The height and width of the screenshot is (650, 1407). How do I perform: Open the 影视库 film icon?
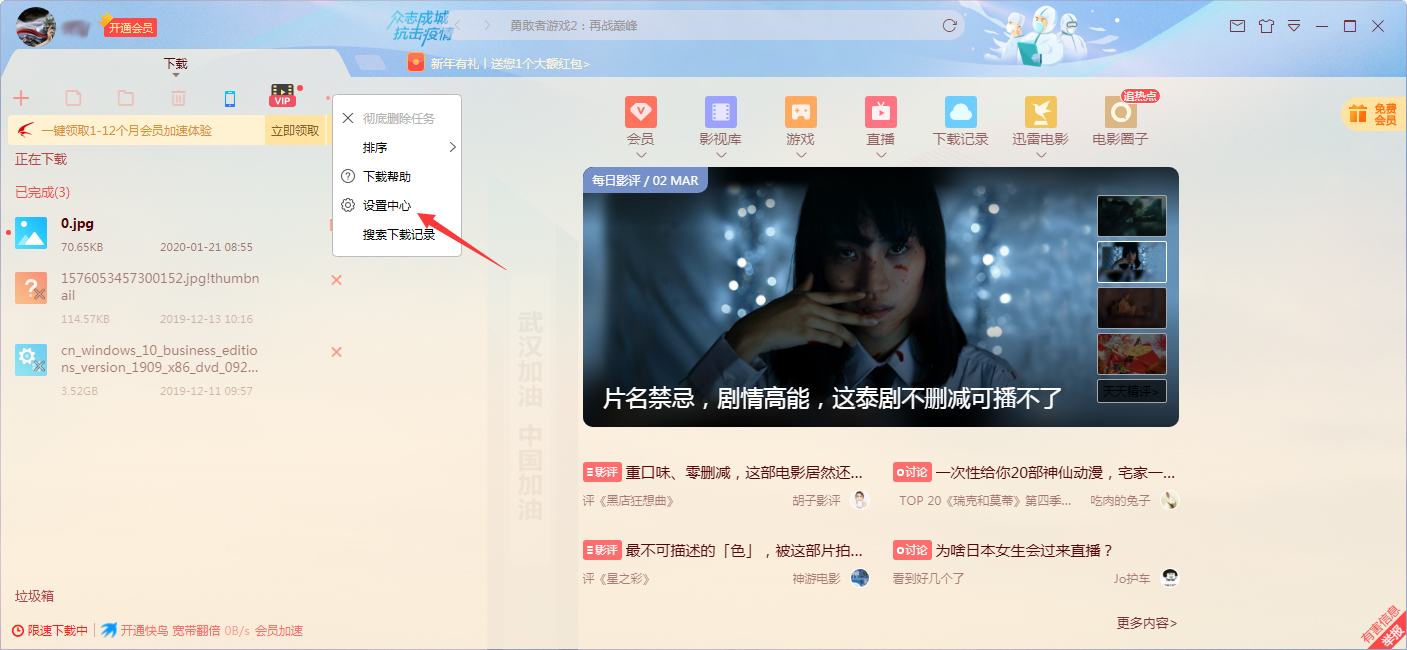pos(720,111)
